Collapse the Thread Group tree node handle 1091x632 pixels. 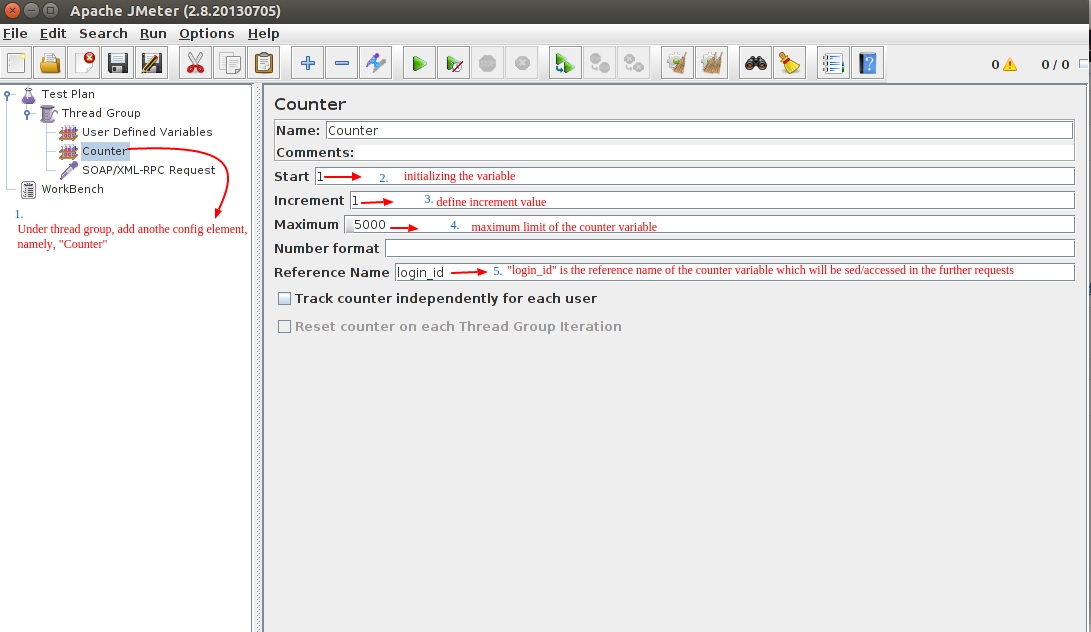coord(27,113)
